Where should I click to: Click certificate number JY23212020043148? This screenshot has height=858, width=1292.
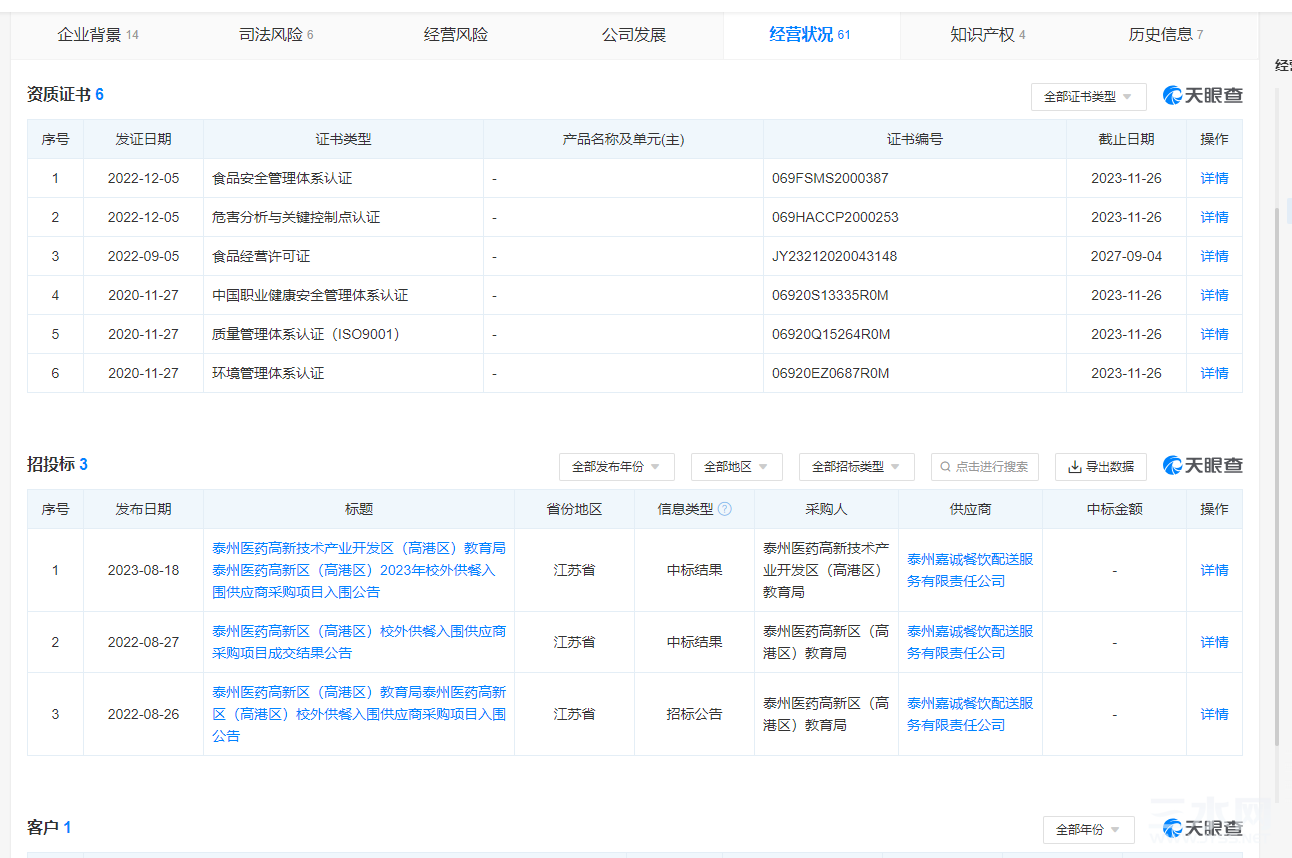point(834,256)
